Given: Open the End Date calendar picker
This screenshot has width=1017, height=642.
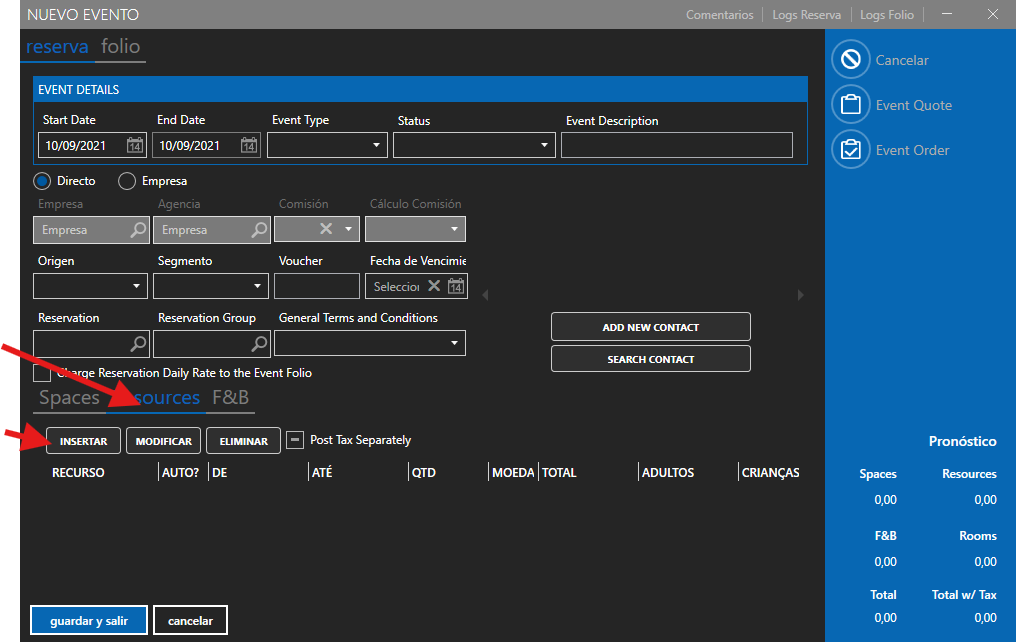Looking at the screenshot, I should [x=249, y=146].
